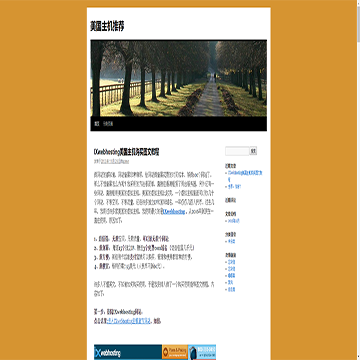Open the IXwebhosting article title heading
360x360 pixels.
127,152
